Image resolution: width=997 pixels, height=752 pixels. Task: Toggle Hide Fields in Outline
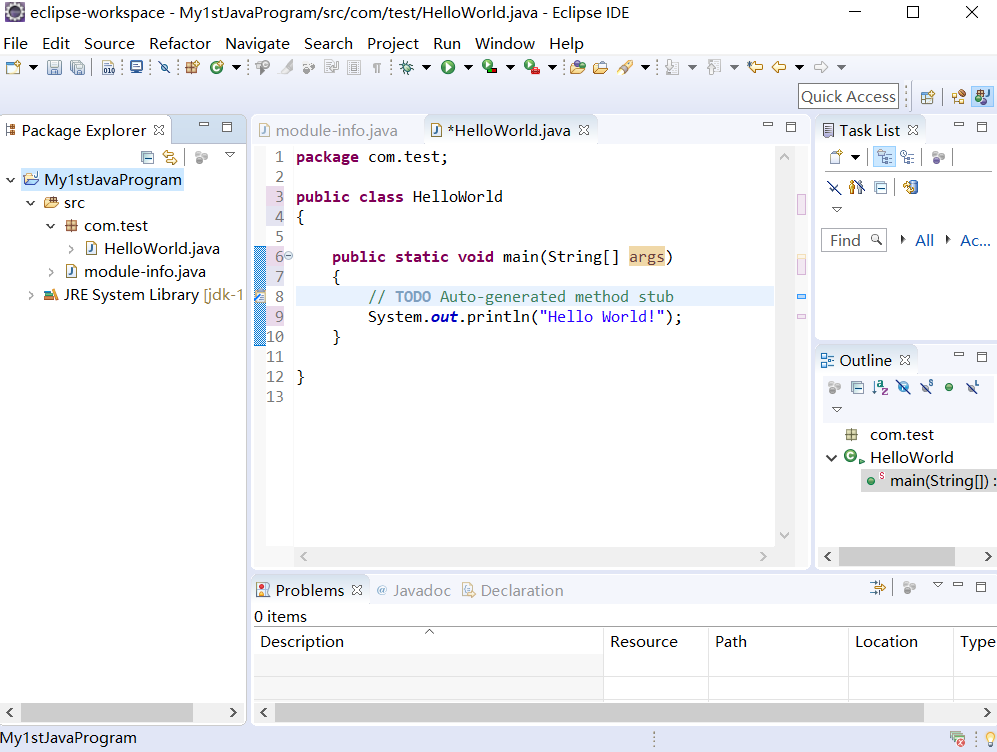pos(903,387)
